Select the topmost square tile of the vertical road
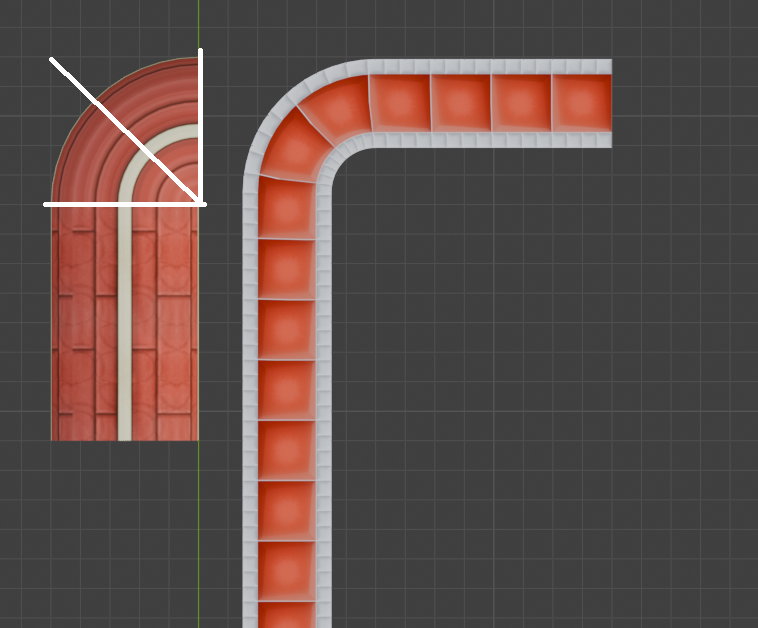This screenshot has width=758, height=628. coord(287,208)
